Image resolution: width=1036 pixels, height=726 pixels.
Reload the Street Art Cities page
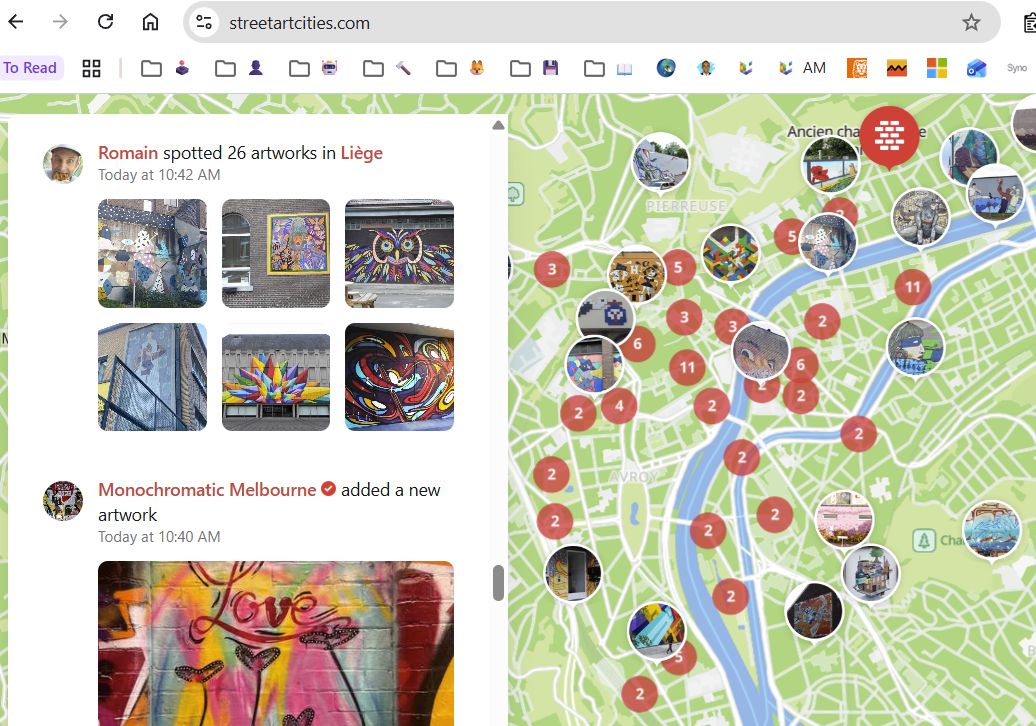105,22
